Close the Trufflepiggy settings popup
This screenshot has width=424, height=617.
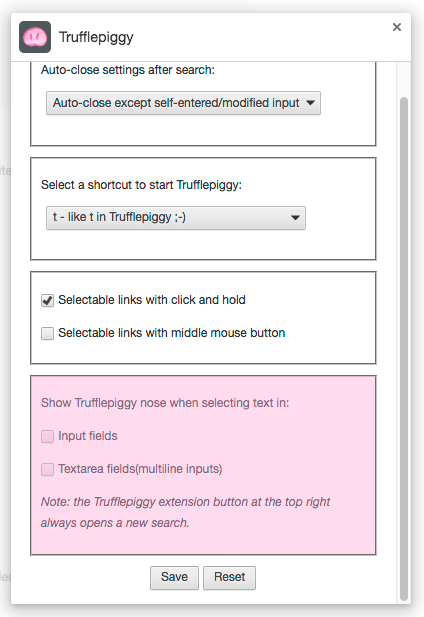[397, 27]
